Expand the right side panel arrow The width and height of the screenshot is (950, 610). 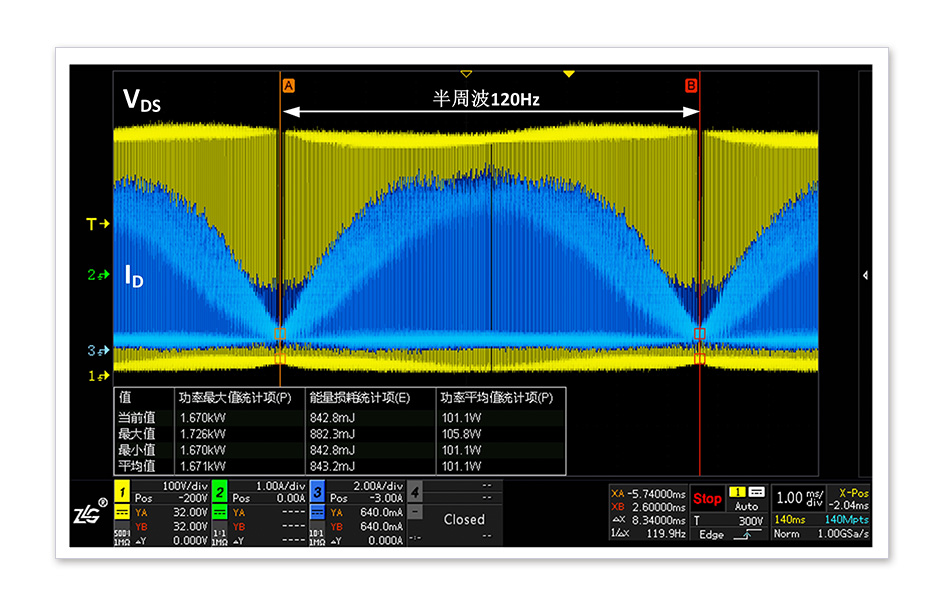(x=865, y=275)
